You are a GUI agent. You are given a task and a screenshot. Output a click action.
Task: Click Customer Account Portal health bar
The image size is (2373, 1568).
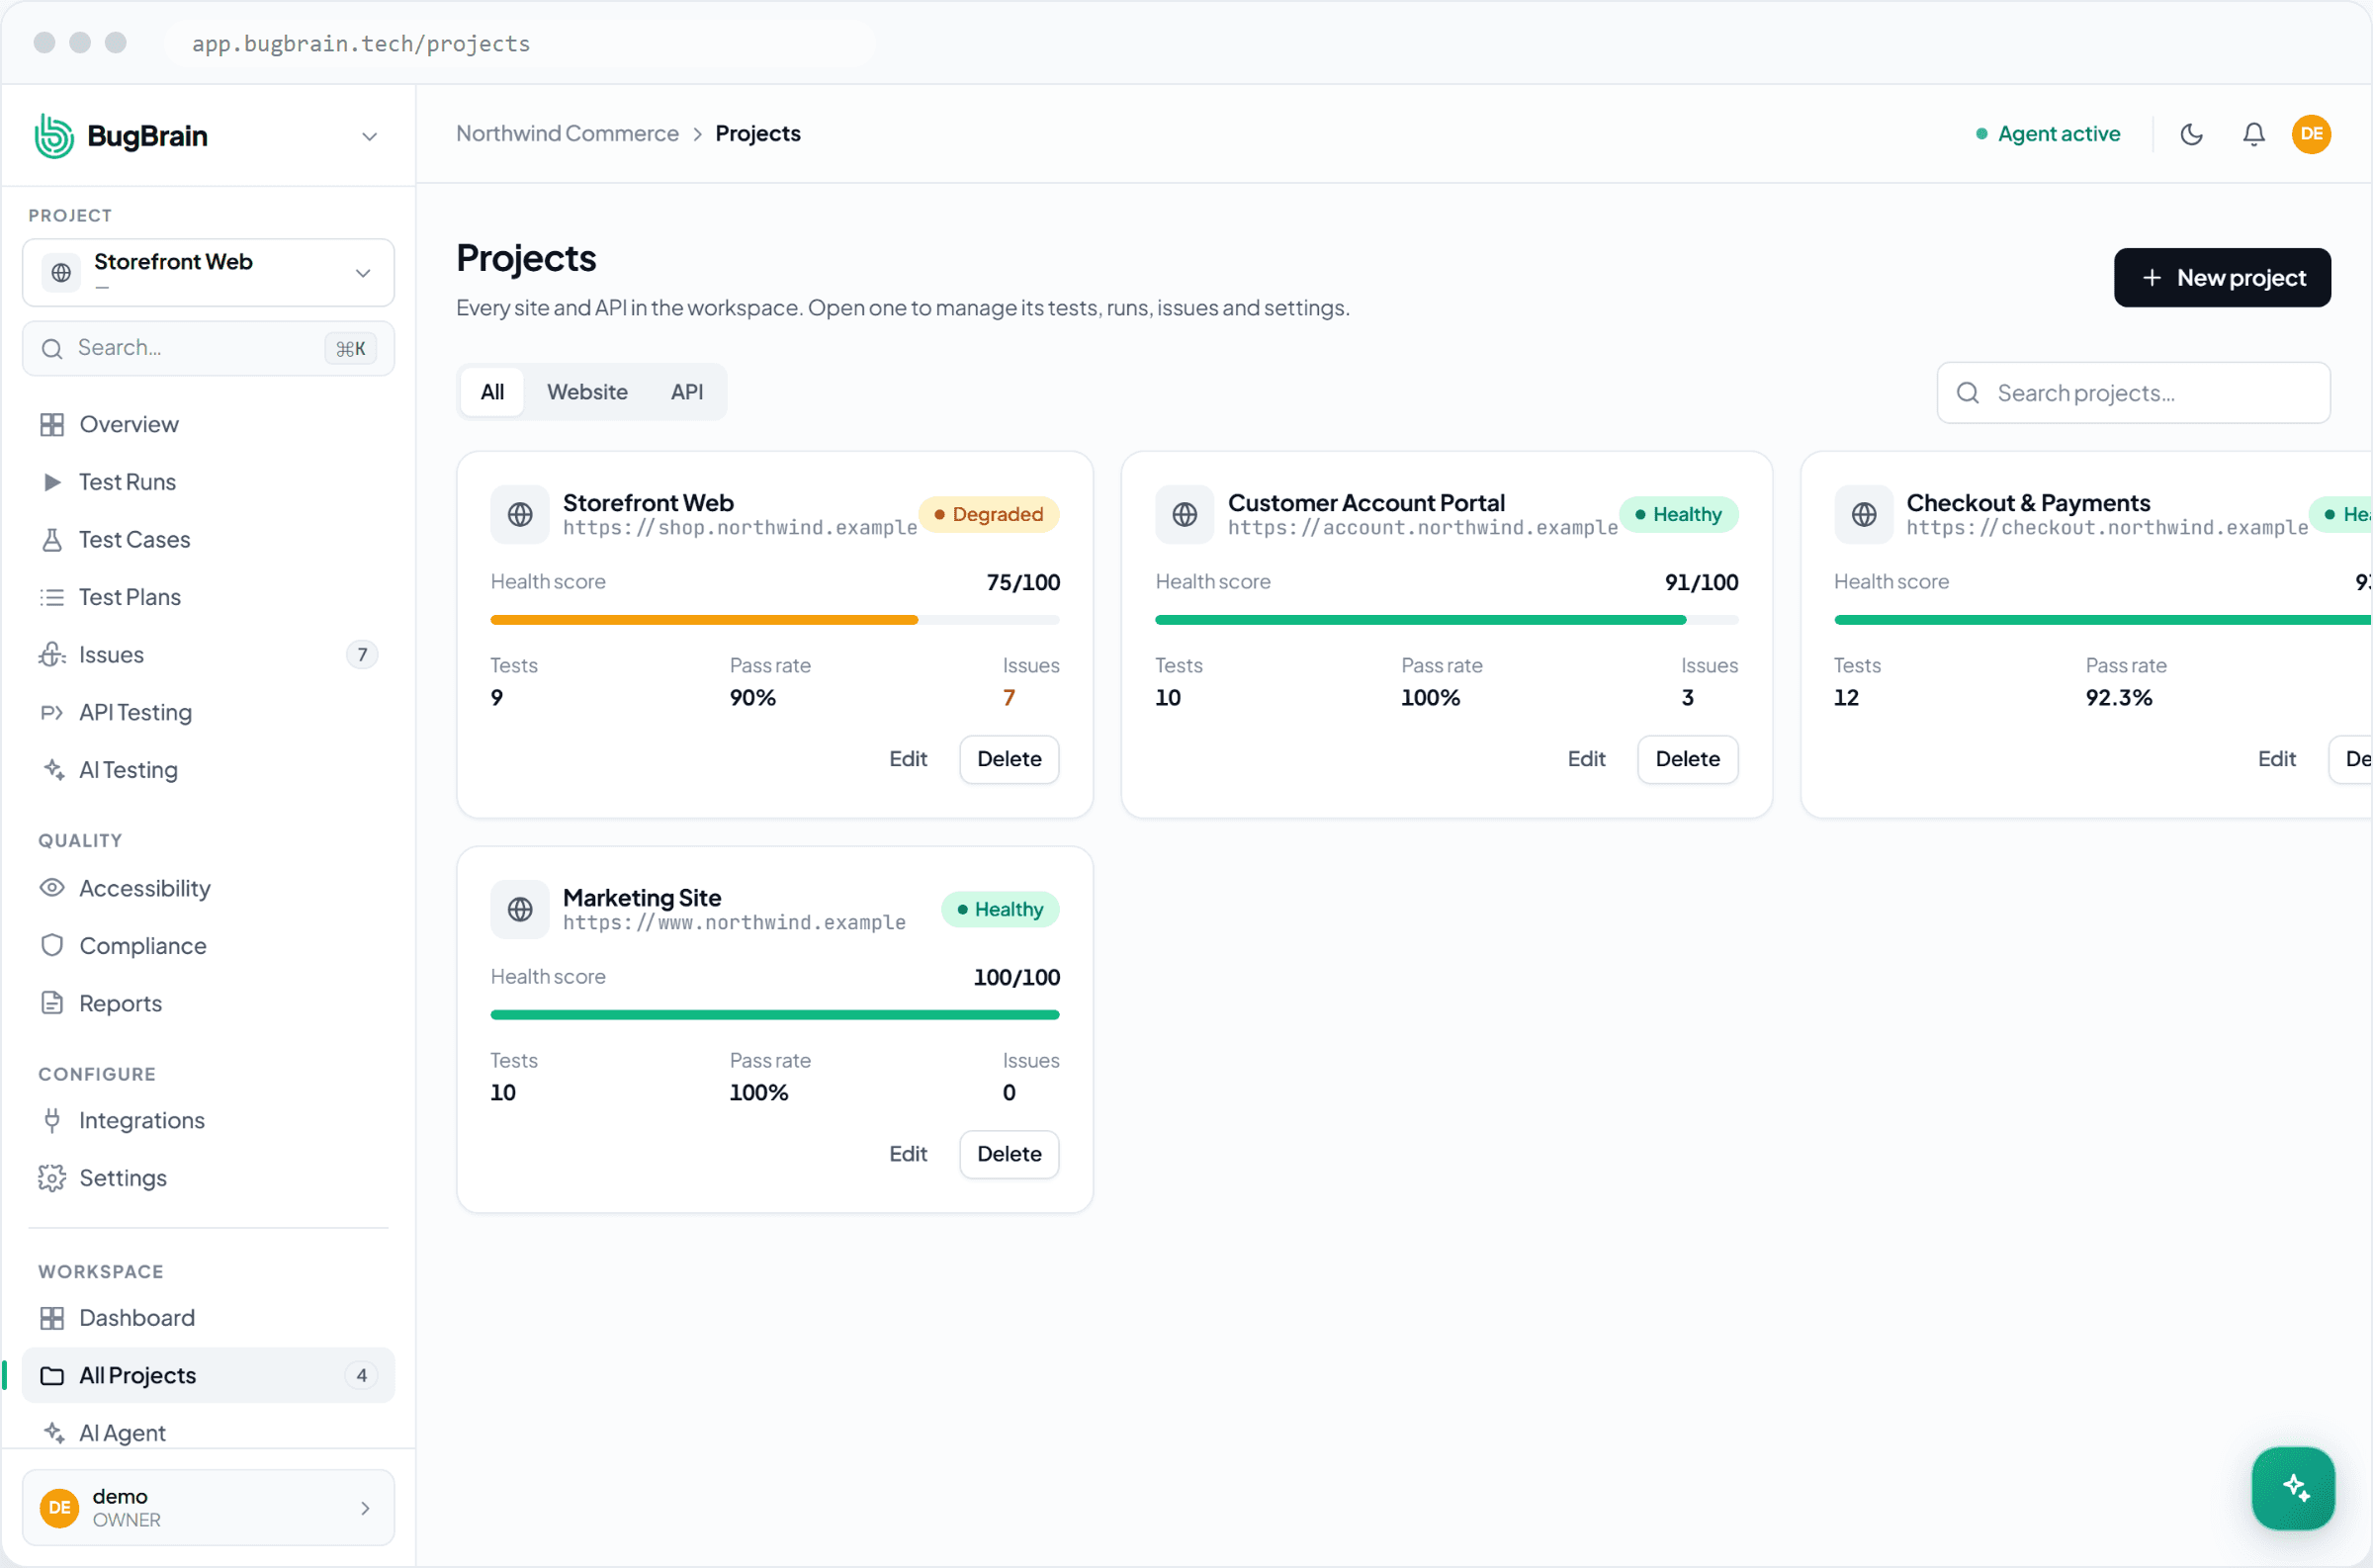coord(1446,620)
